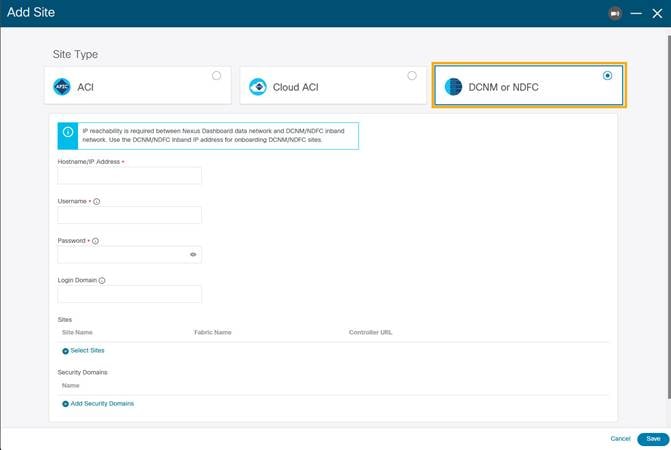Open the Password help info icon
The width and height of the screenshot is (671, 450).
tap(95, 241)
